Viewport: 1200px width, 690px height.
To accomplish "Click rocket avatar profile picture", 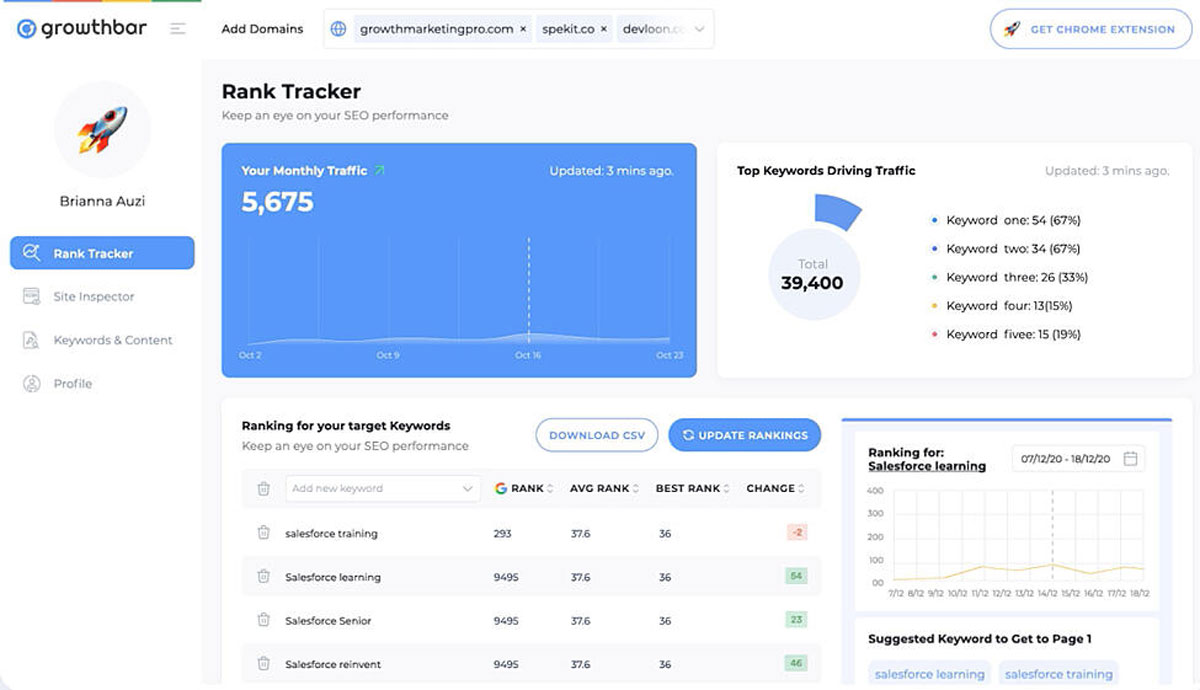I will tap(102, 130).
